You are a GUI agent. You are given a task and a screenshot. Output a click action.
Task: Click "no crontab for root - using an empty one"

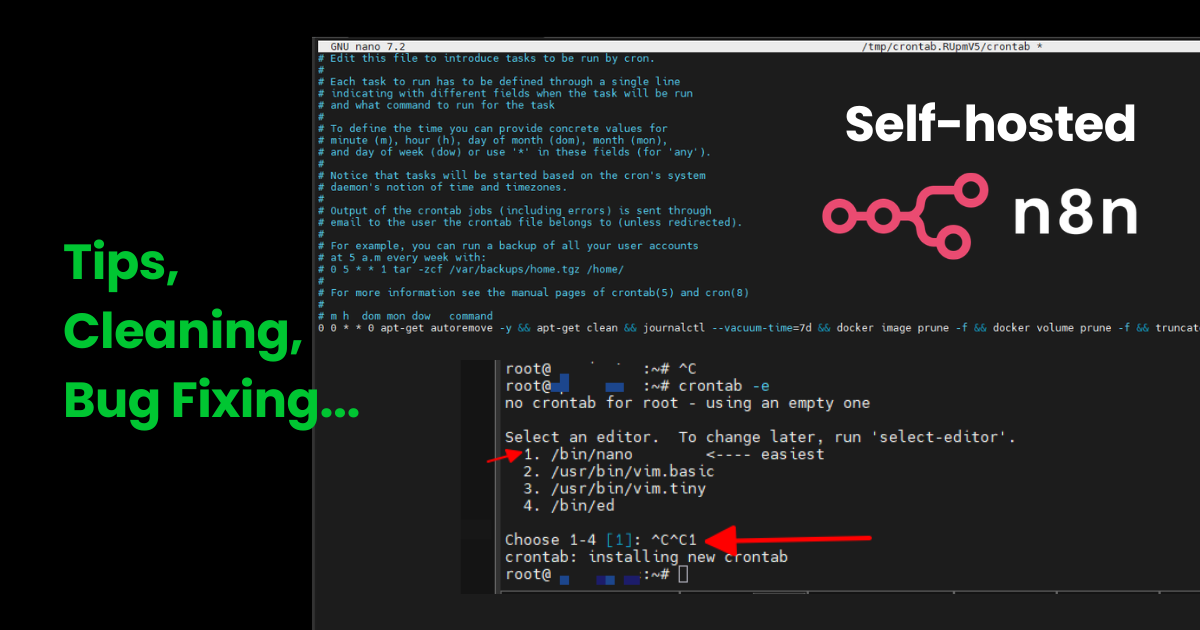[x=688, y=403]
